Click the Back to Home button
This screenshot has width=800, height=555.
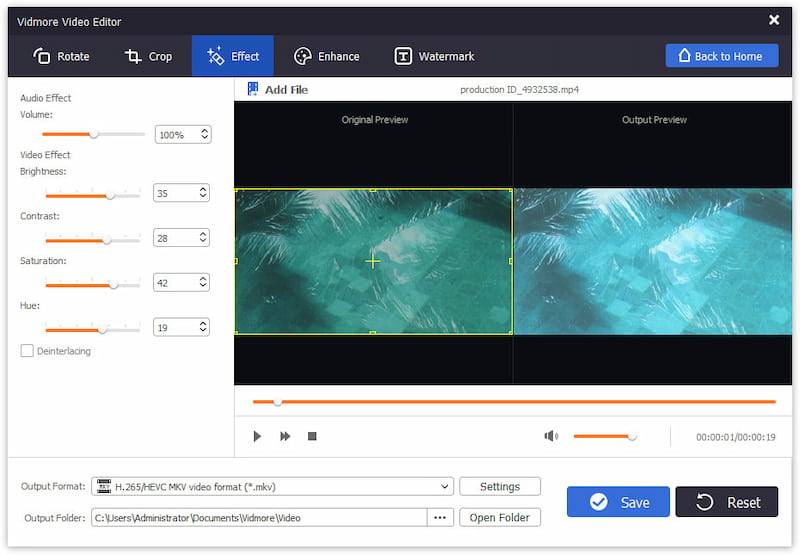click(721, 56)
